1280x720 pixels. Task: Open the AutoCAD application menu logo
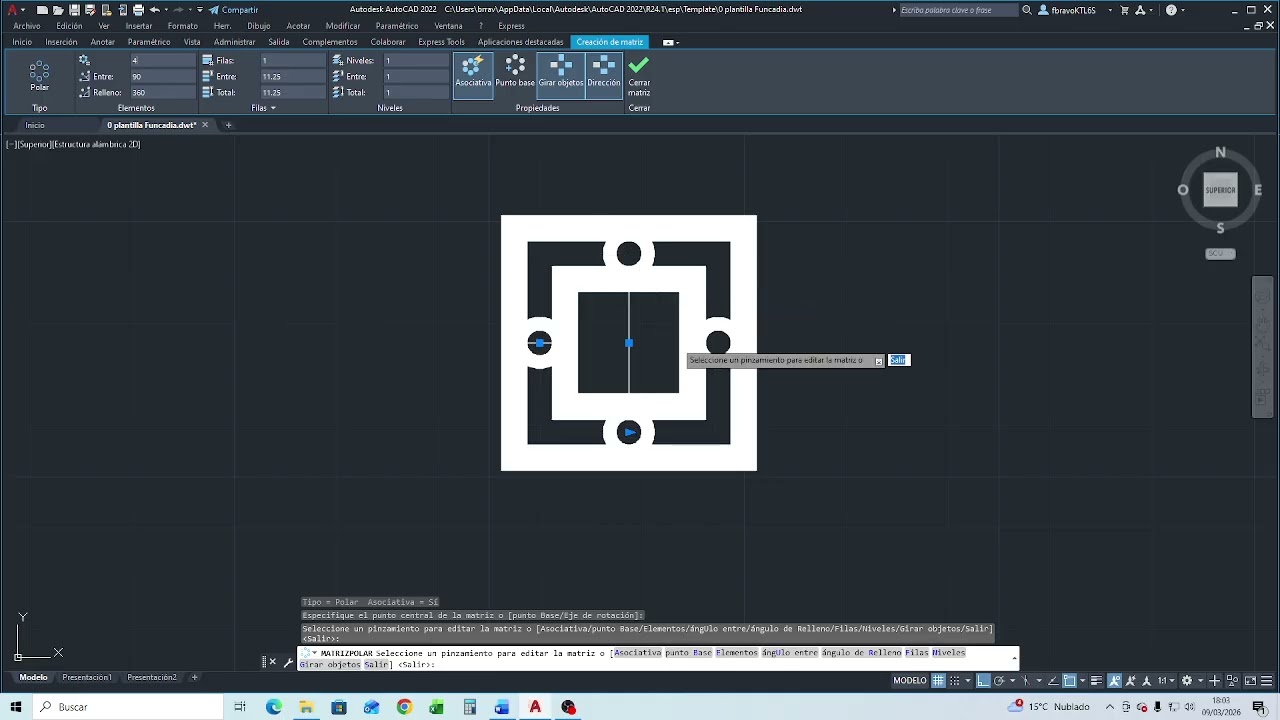pyautogui.click(x=13, y=10)
